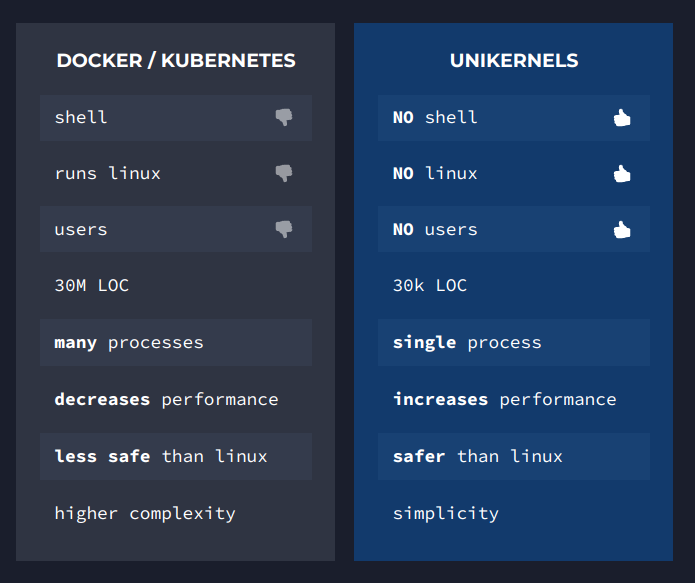
Task: Click the thumbs-down icon beside runs linux
Action: pyautogui.click(x=284, y=173)
